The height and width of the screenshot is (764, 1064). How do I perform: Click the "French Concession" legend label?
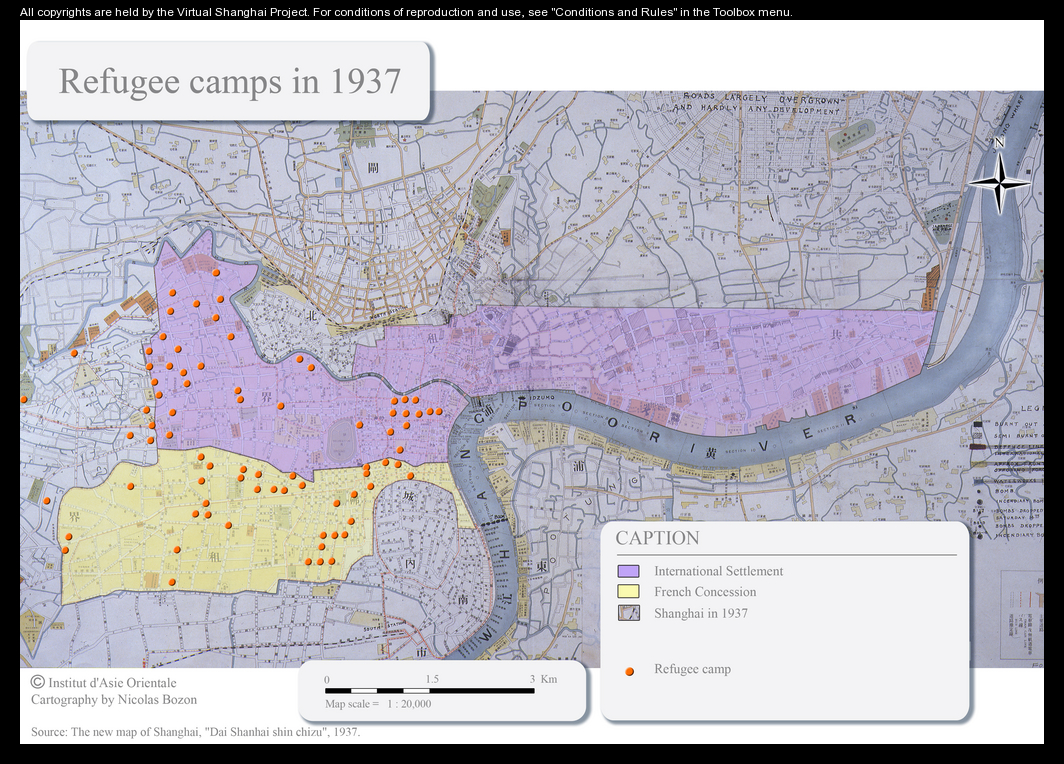click(x=705, y=592)
